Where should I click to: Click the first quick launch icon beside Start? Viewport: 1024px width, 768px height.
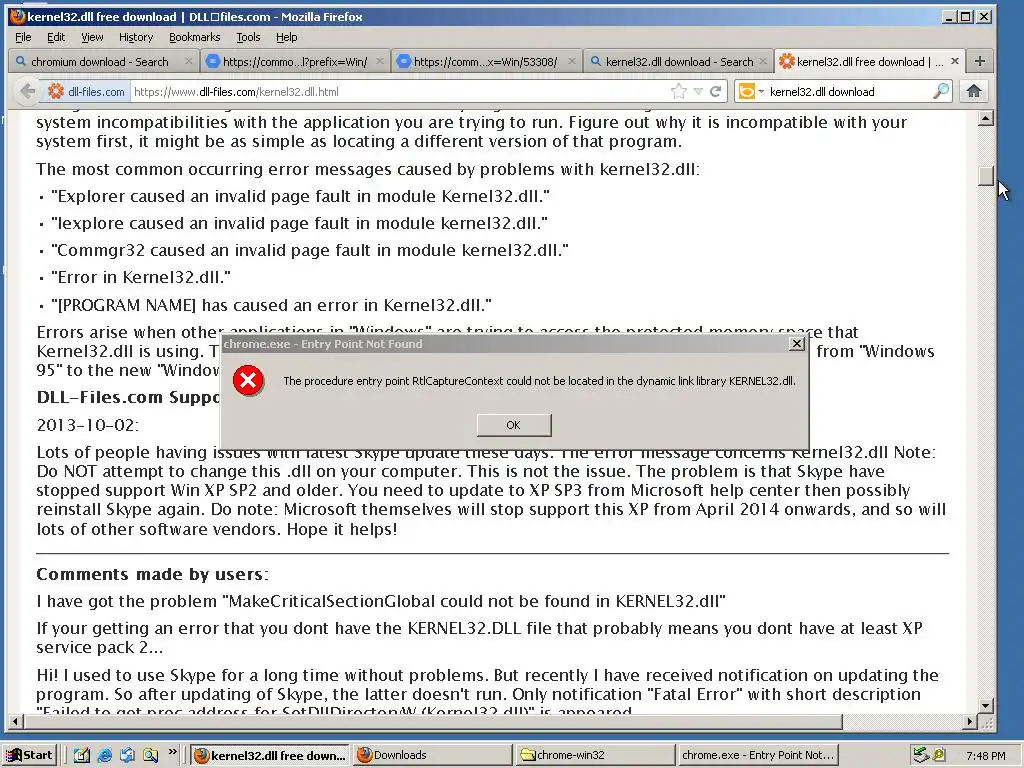click(82, 755)
